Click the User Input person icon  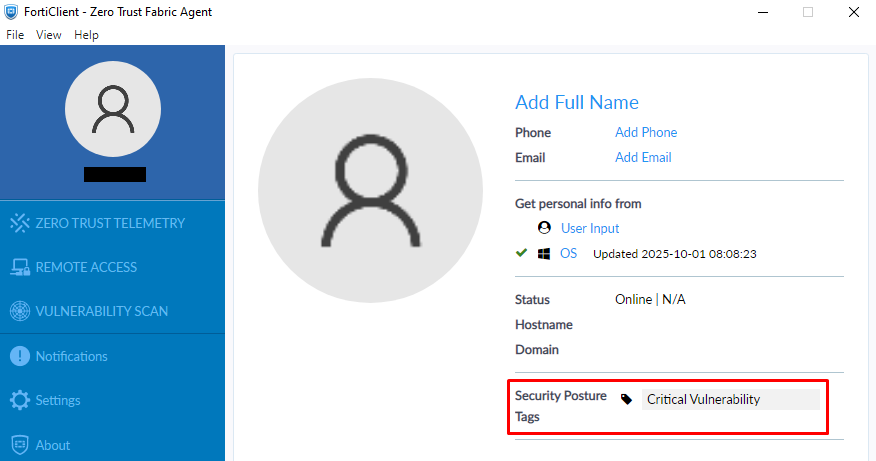tap(544, 227)
